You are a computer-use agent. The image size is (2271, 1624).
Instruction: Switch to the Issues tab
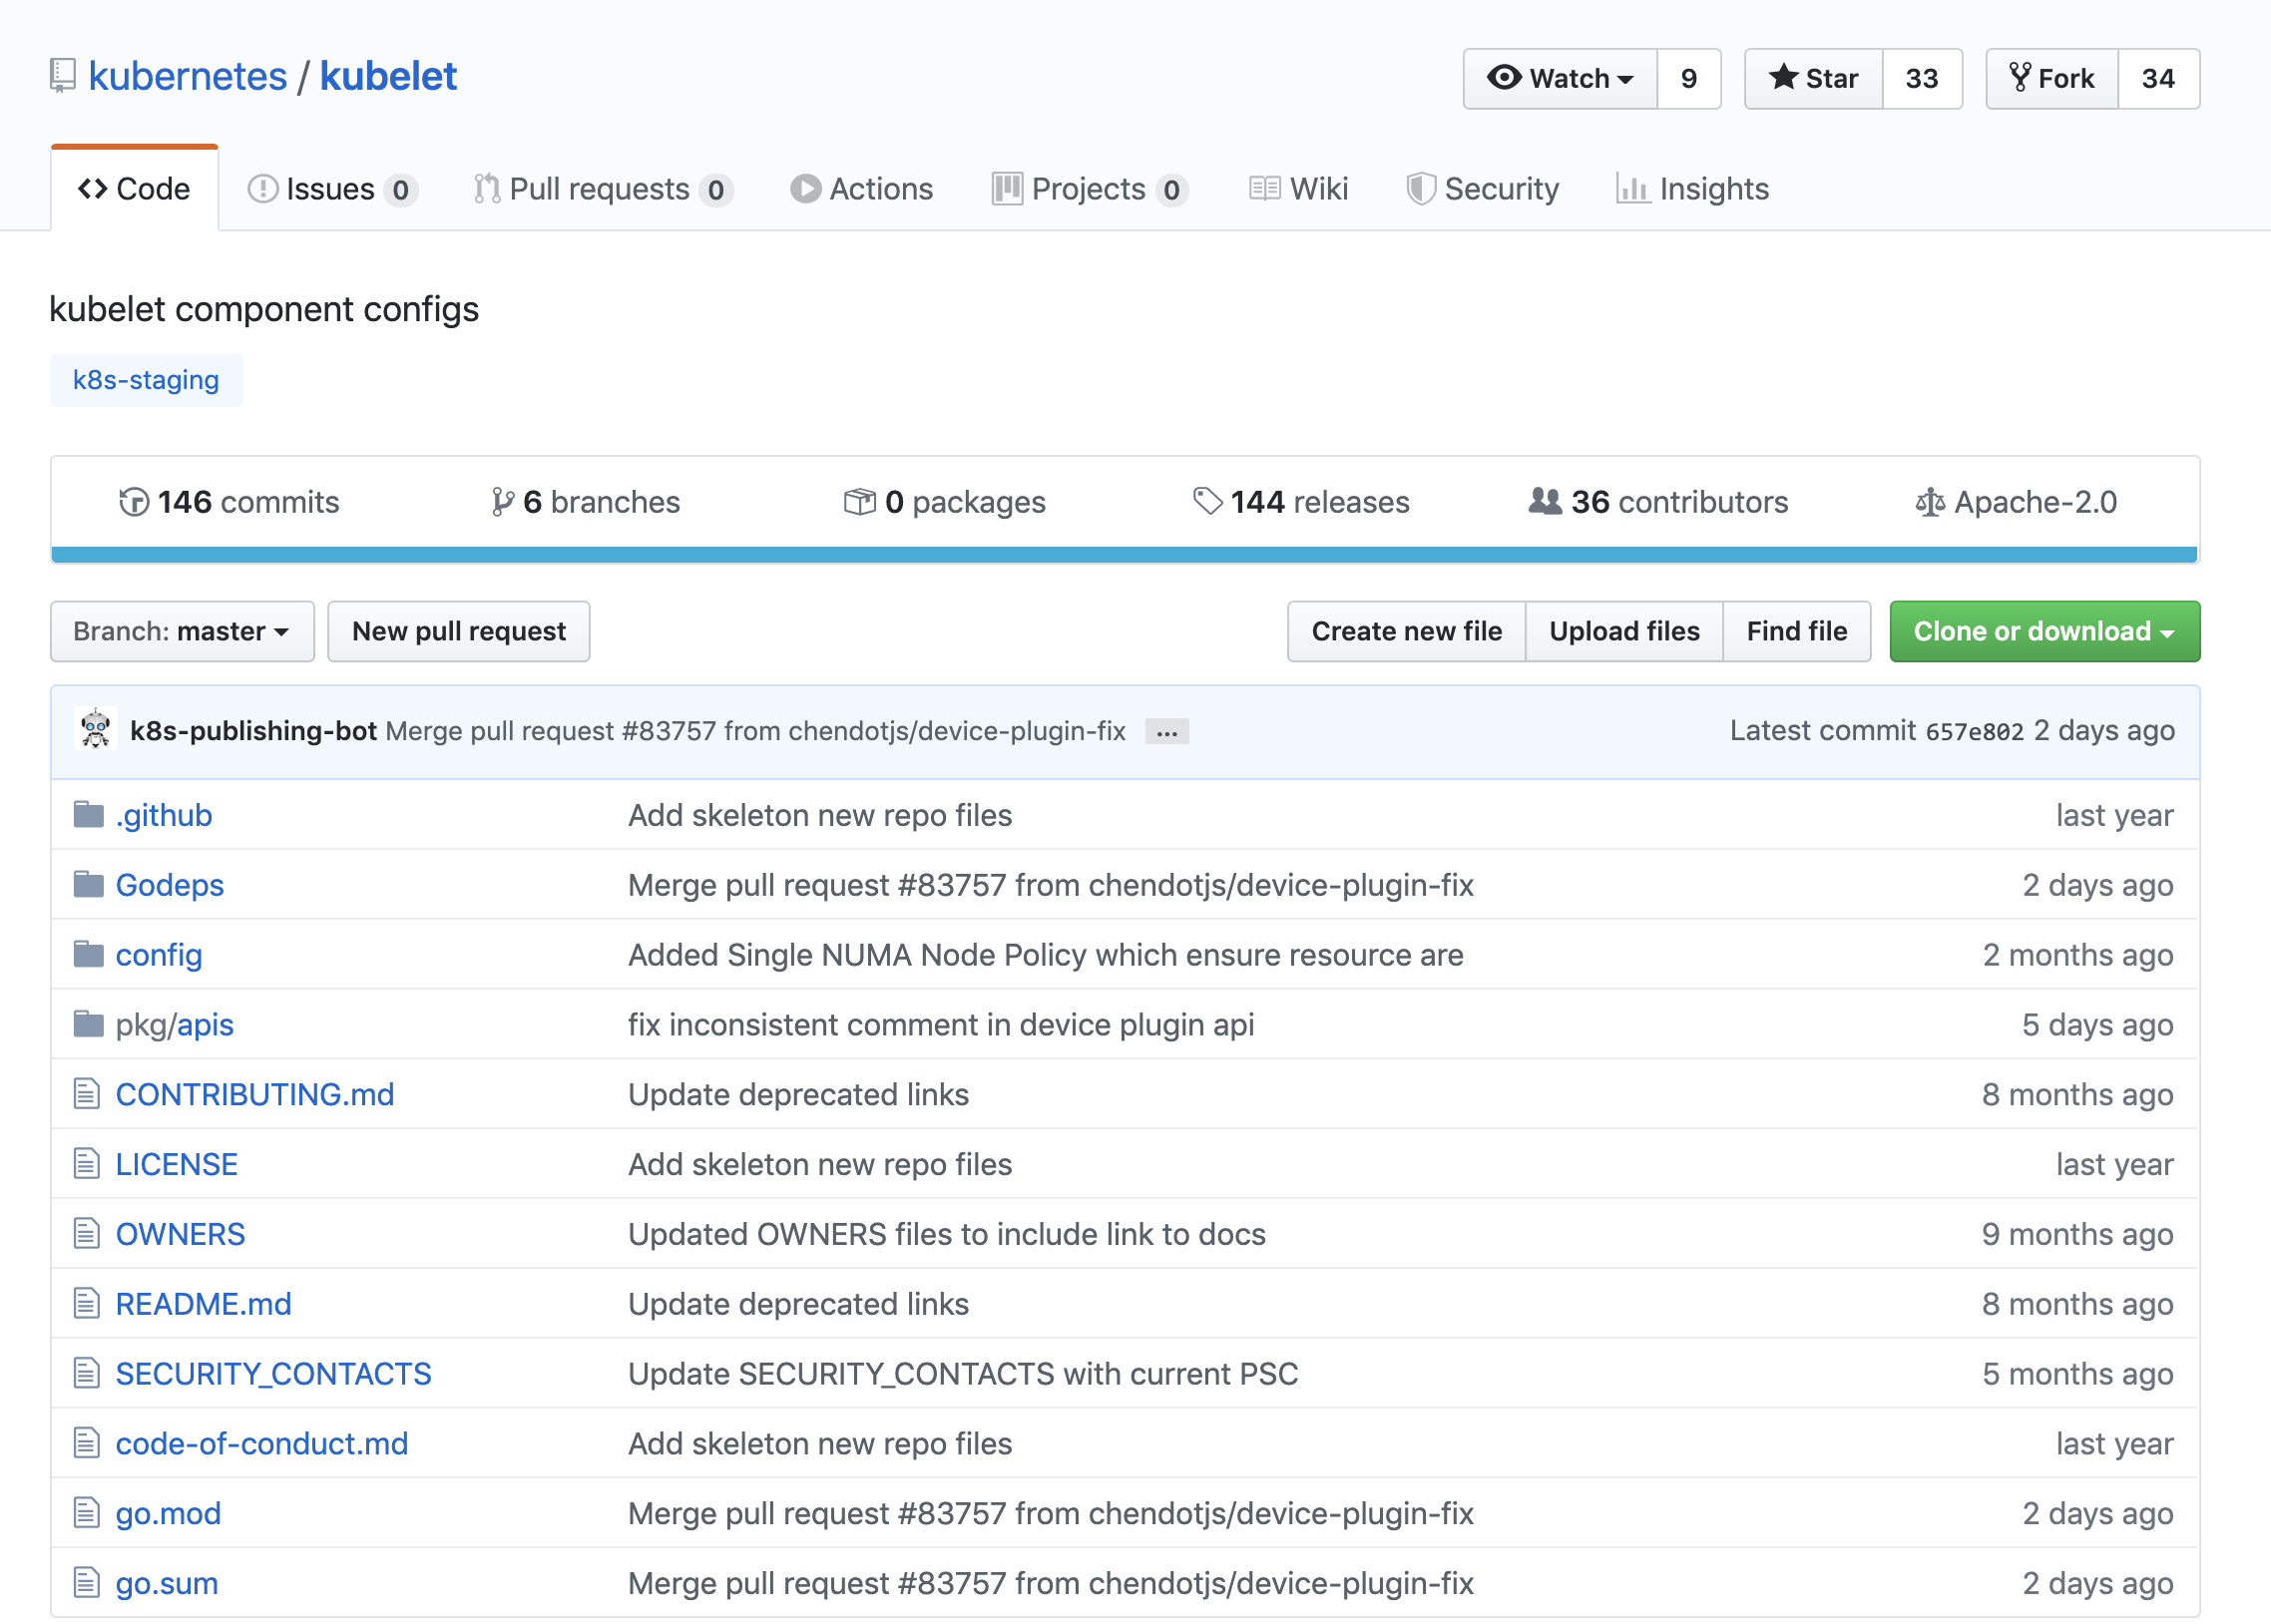tap(331, 189)
